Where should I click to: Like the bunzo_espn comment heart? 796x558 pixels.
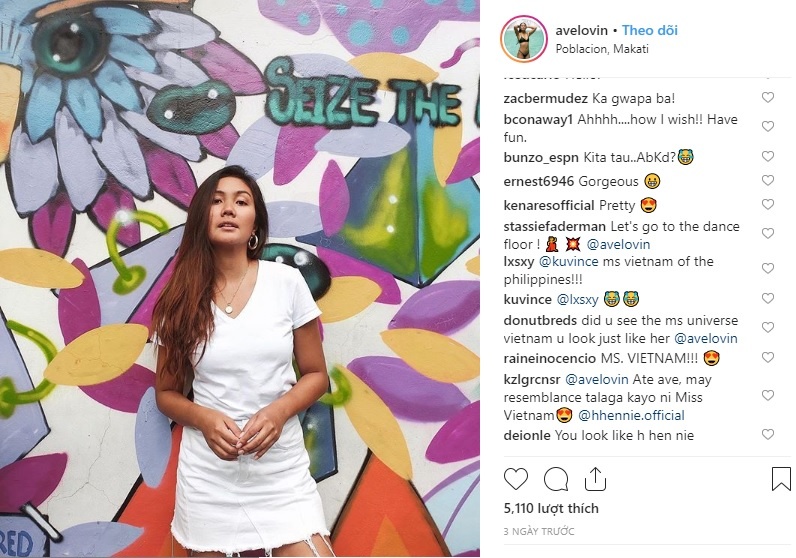pyautogui.click(x=768, y=156)
